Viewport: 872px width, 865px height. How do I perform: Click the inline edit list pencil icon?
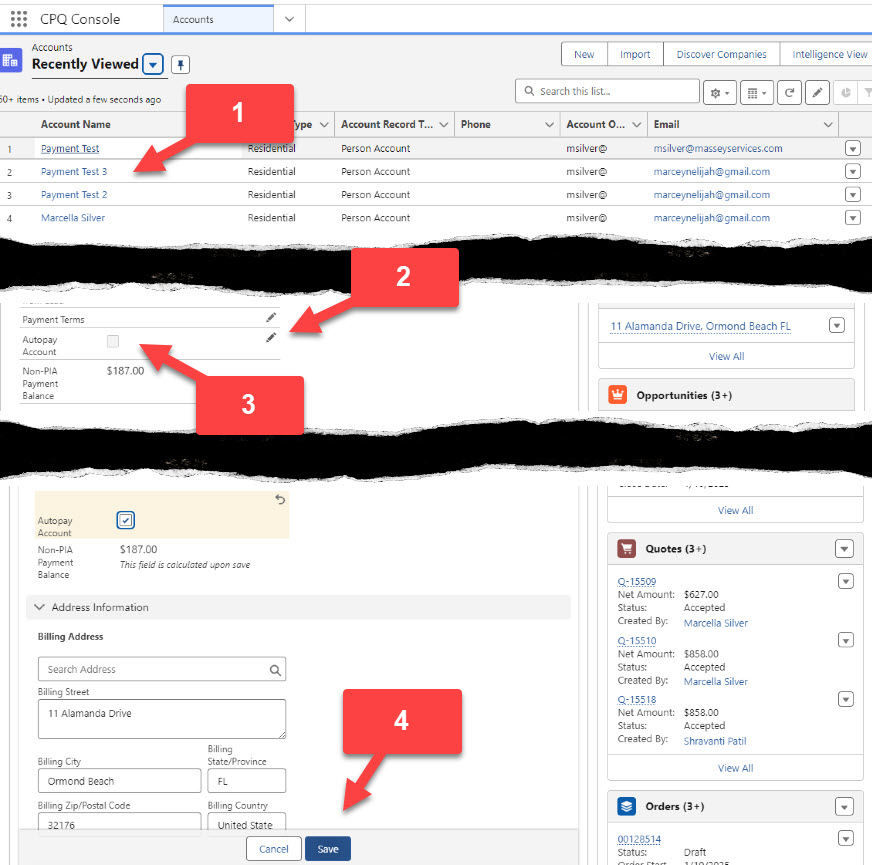[817, 92]
